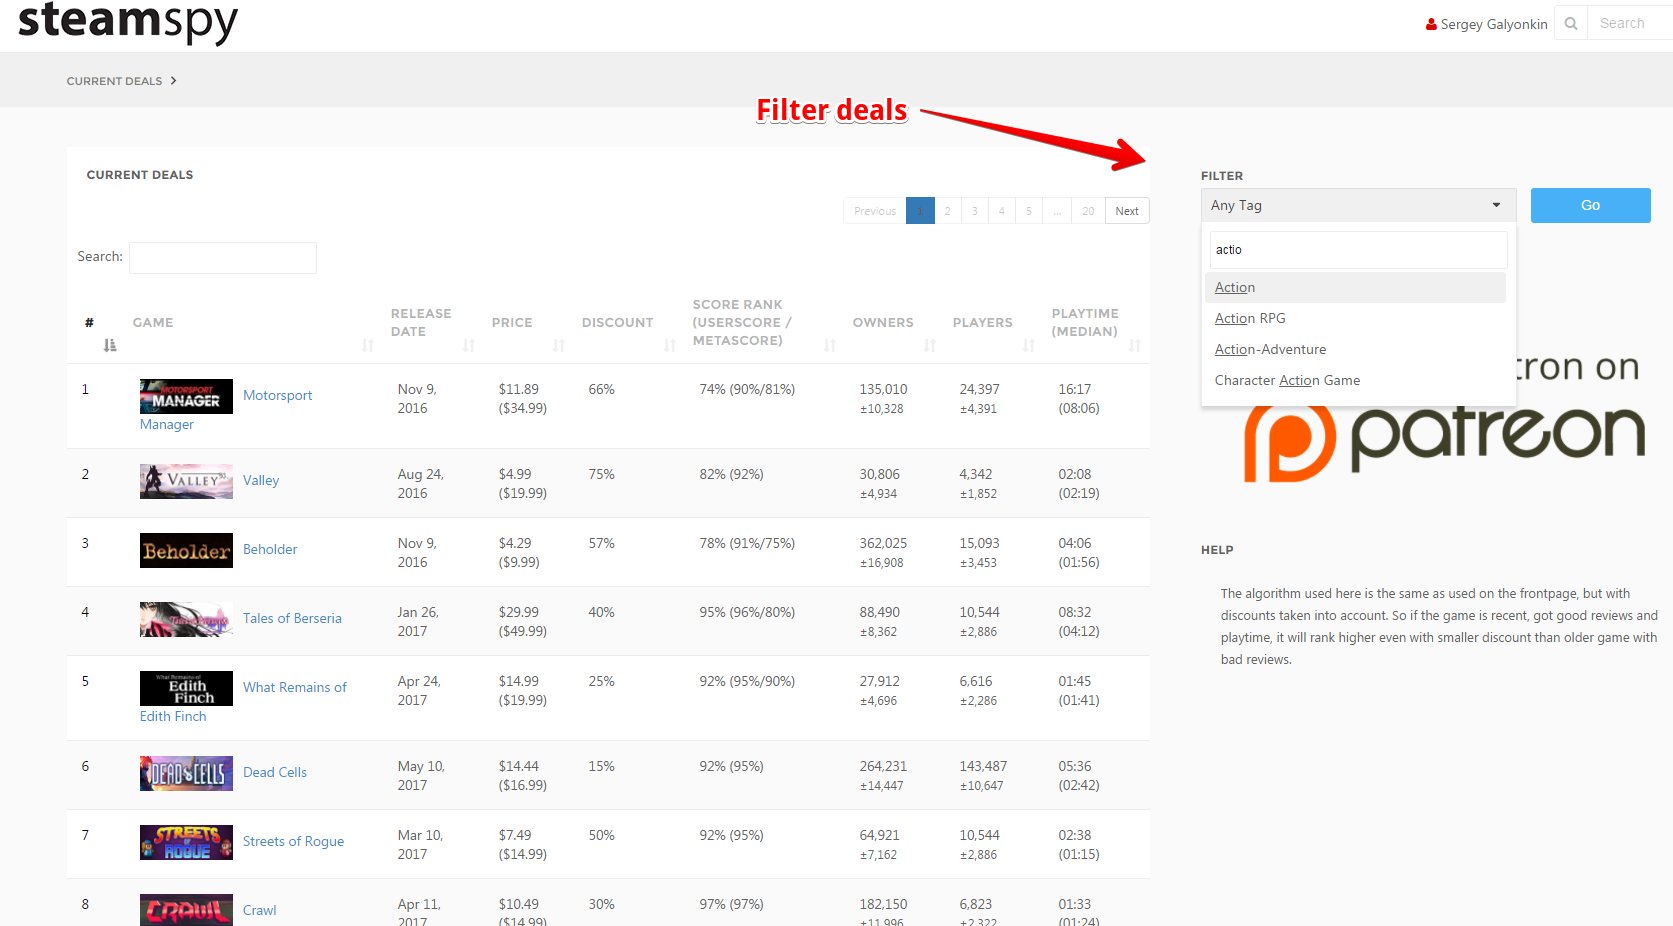
Task: Jump to pagination page 20
Action: pyautogui.click(x=1088, y=211)
